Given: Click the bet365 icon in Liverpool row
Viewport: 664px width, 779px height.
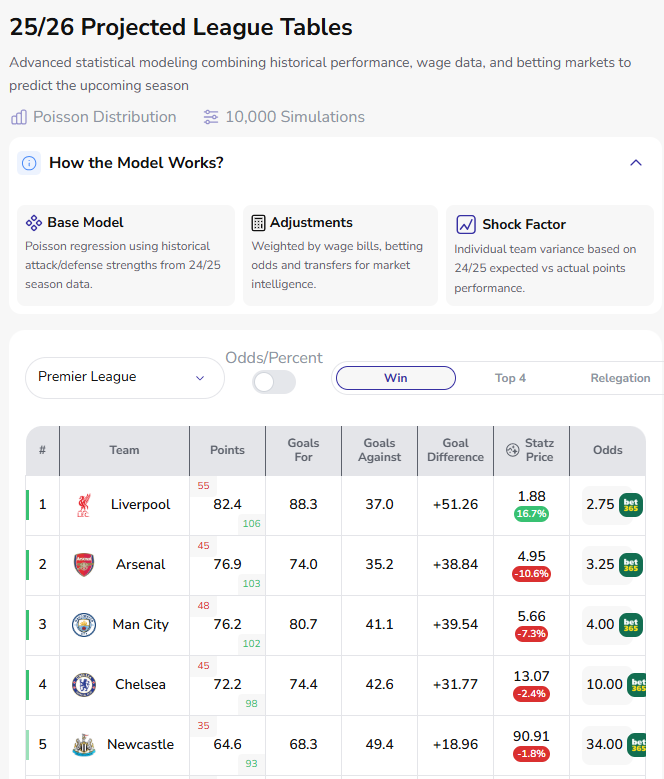Looking at the screenshot, I should pyautogui.click(x=631, y=505).
